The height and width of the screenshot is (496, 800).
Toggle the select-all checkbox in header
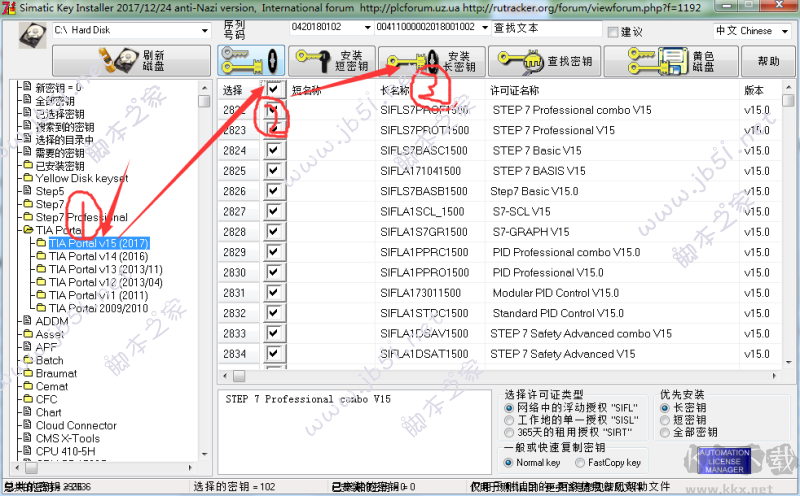point(273,89)
